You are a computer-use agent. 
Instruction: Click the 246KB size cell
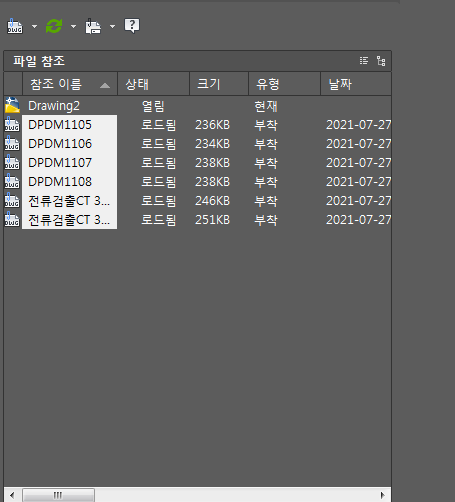coord(213,201)
